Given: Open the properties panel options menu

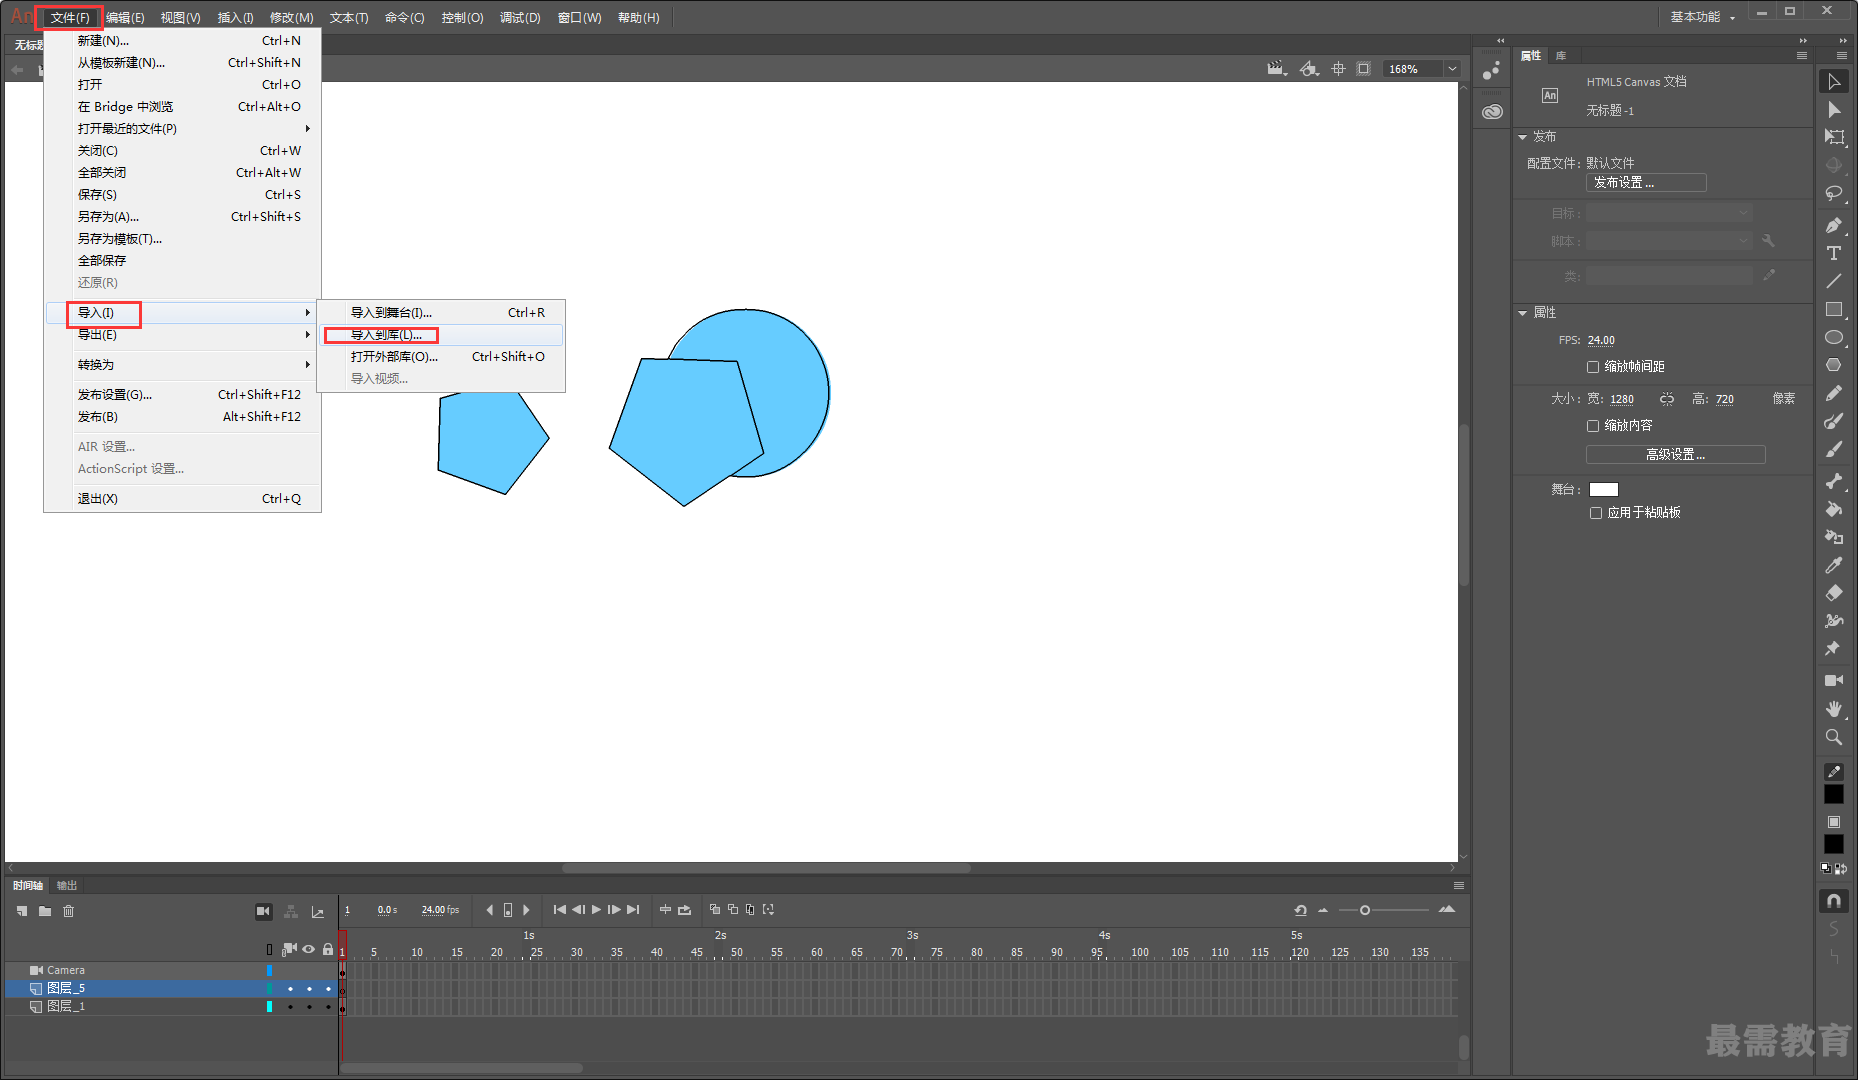Looking at the screenshot, I should point(1802,56).
